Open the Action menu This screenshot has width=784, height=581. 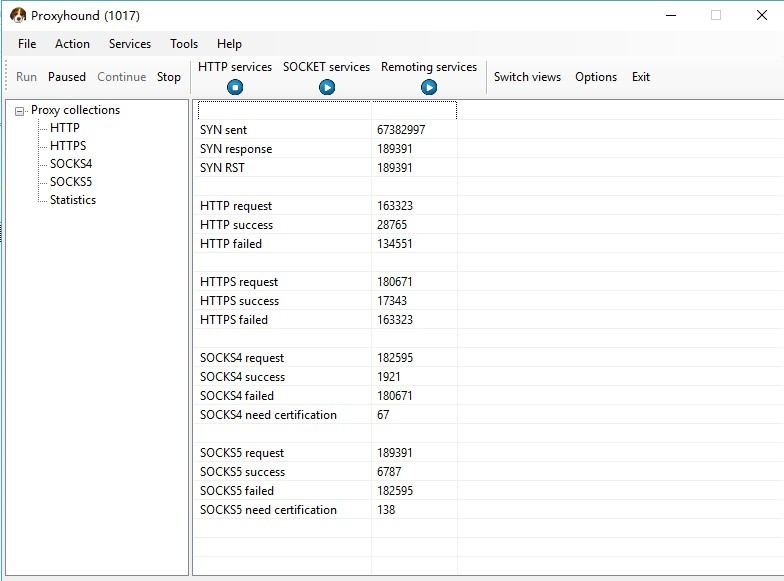pyautogui.click(x=72, y=44)
